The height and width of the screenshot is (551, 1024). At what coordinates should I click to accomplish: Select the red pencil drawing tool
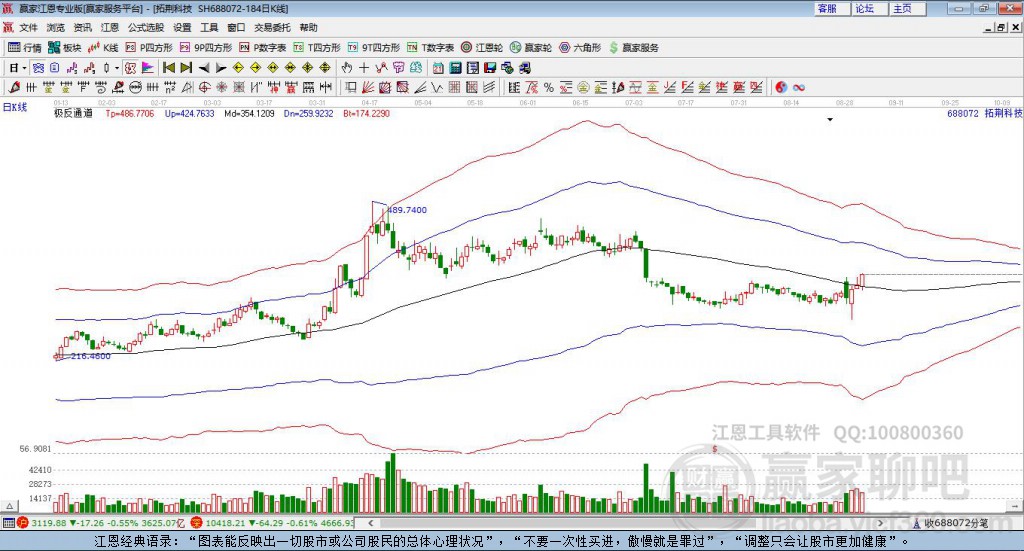(14, 87)
